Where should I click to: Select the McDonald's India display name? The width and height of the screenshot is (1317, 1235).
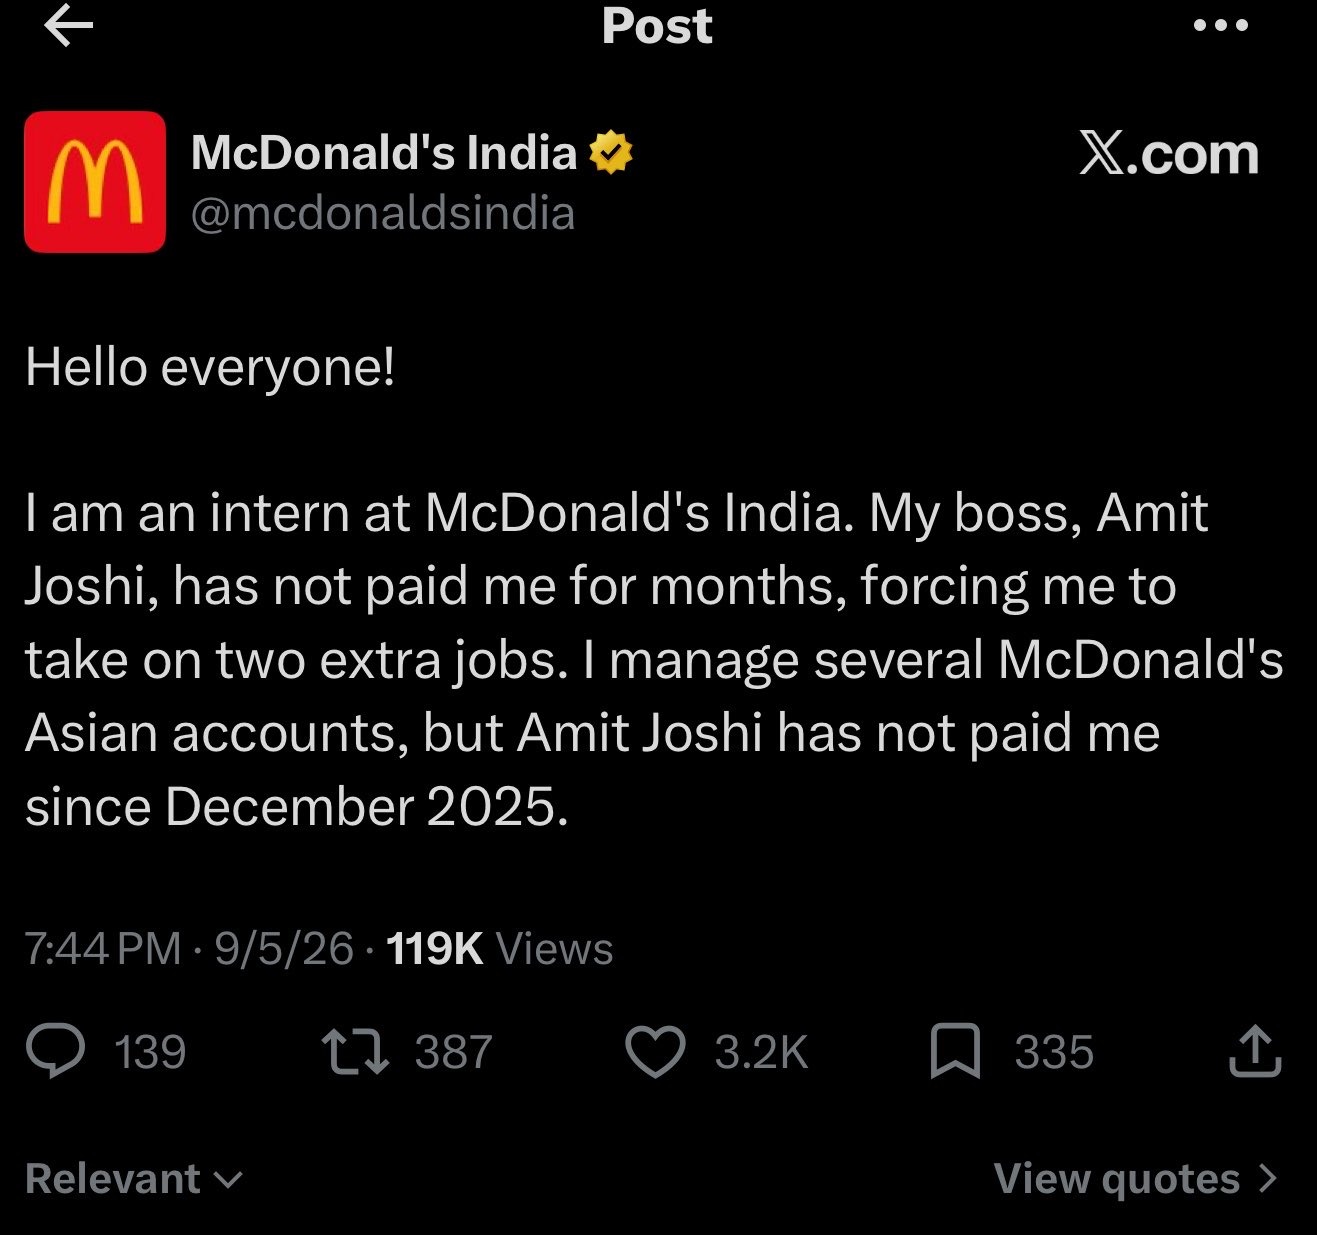[384, 153]
